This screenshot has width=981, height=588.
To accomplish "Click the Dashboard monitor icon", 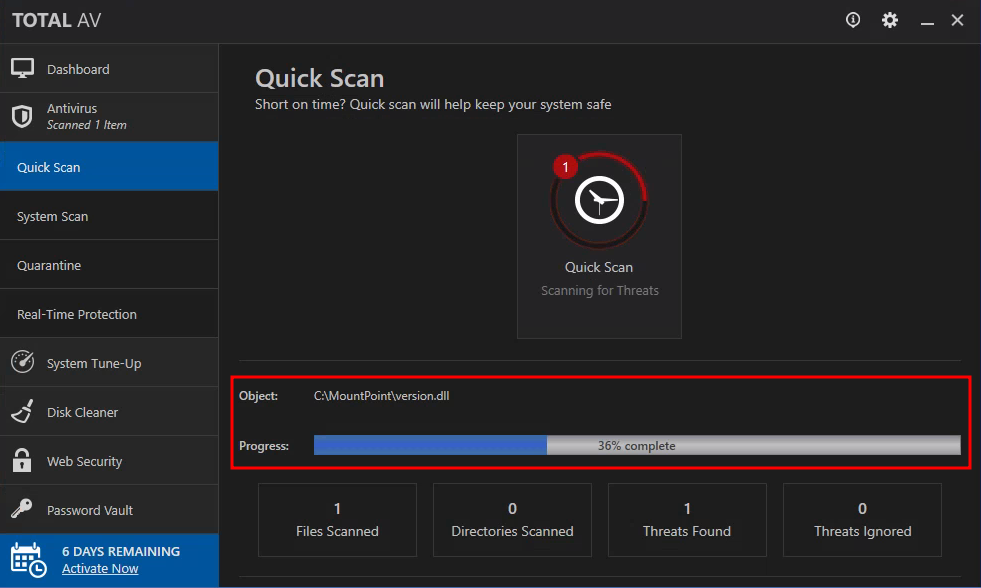I will pyautogui.click(x=23, y=68).
